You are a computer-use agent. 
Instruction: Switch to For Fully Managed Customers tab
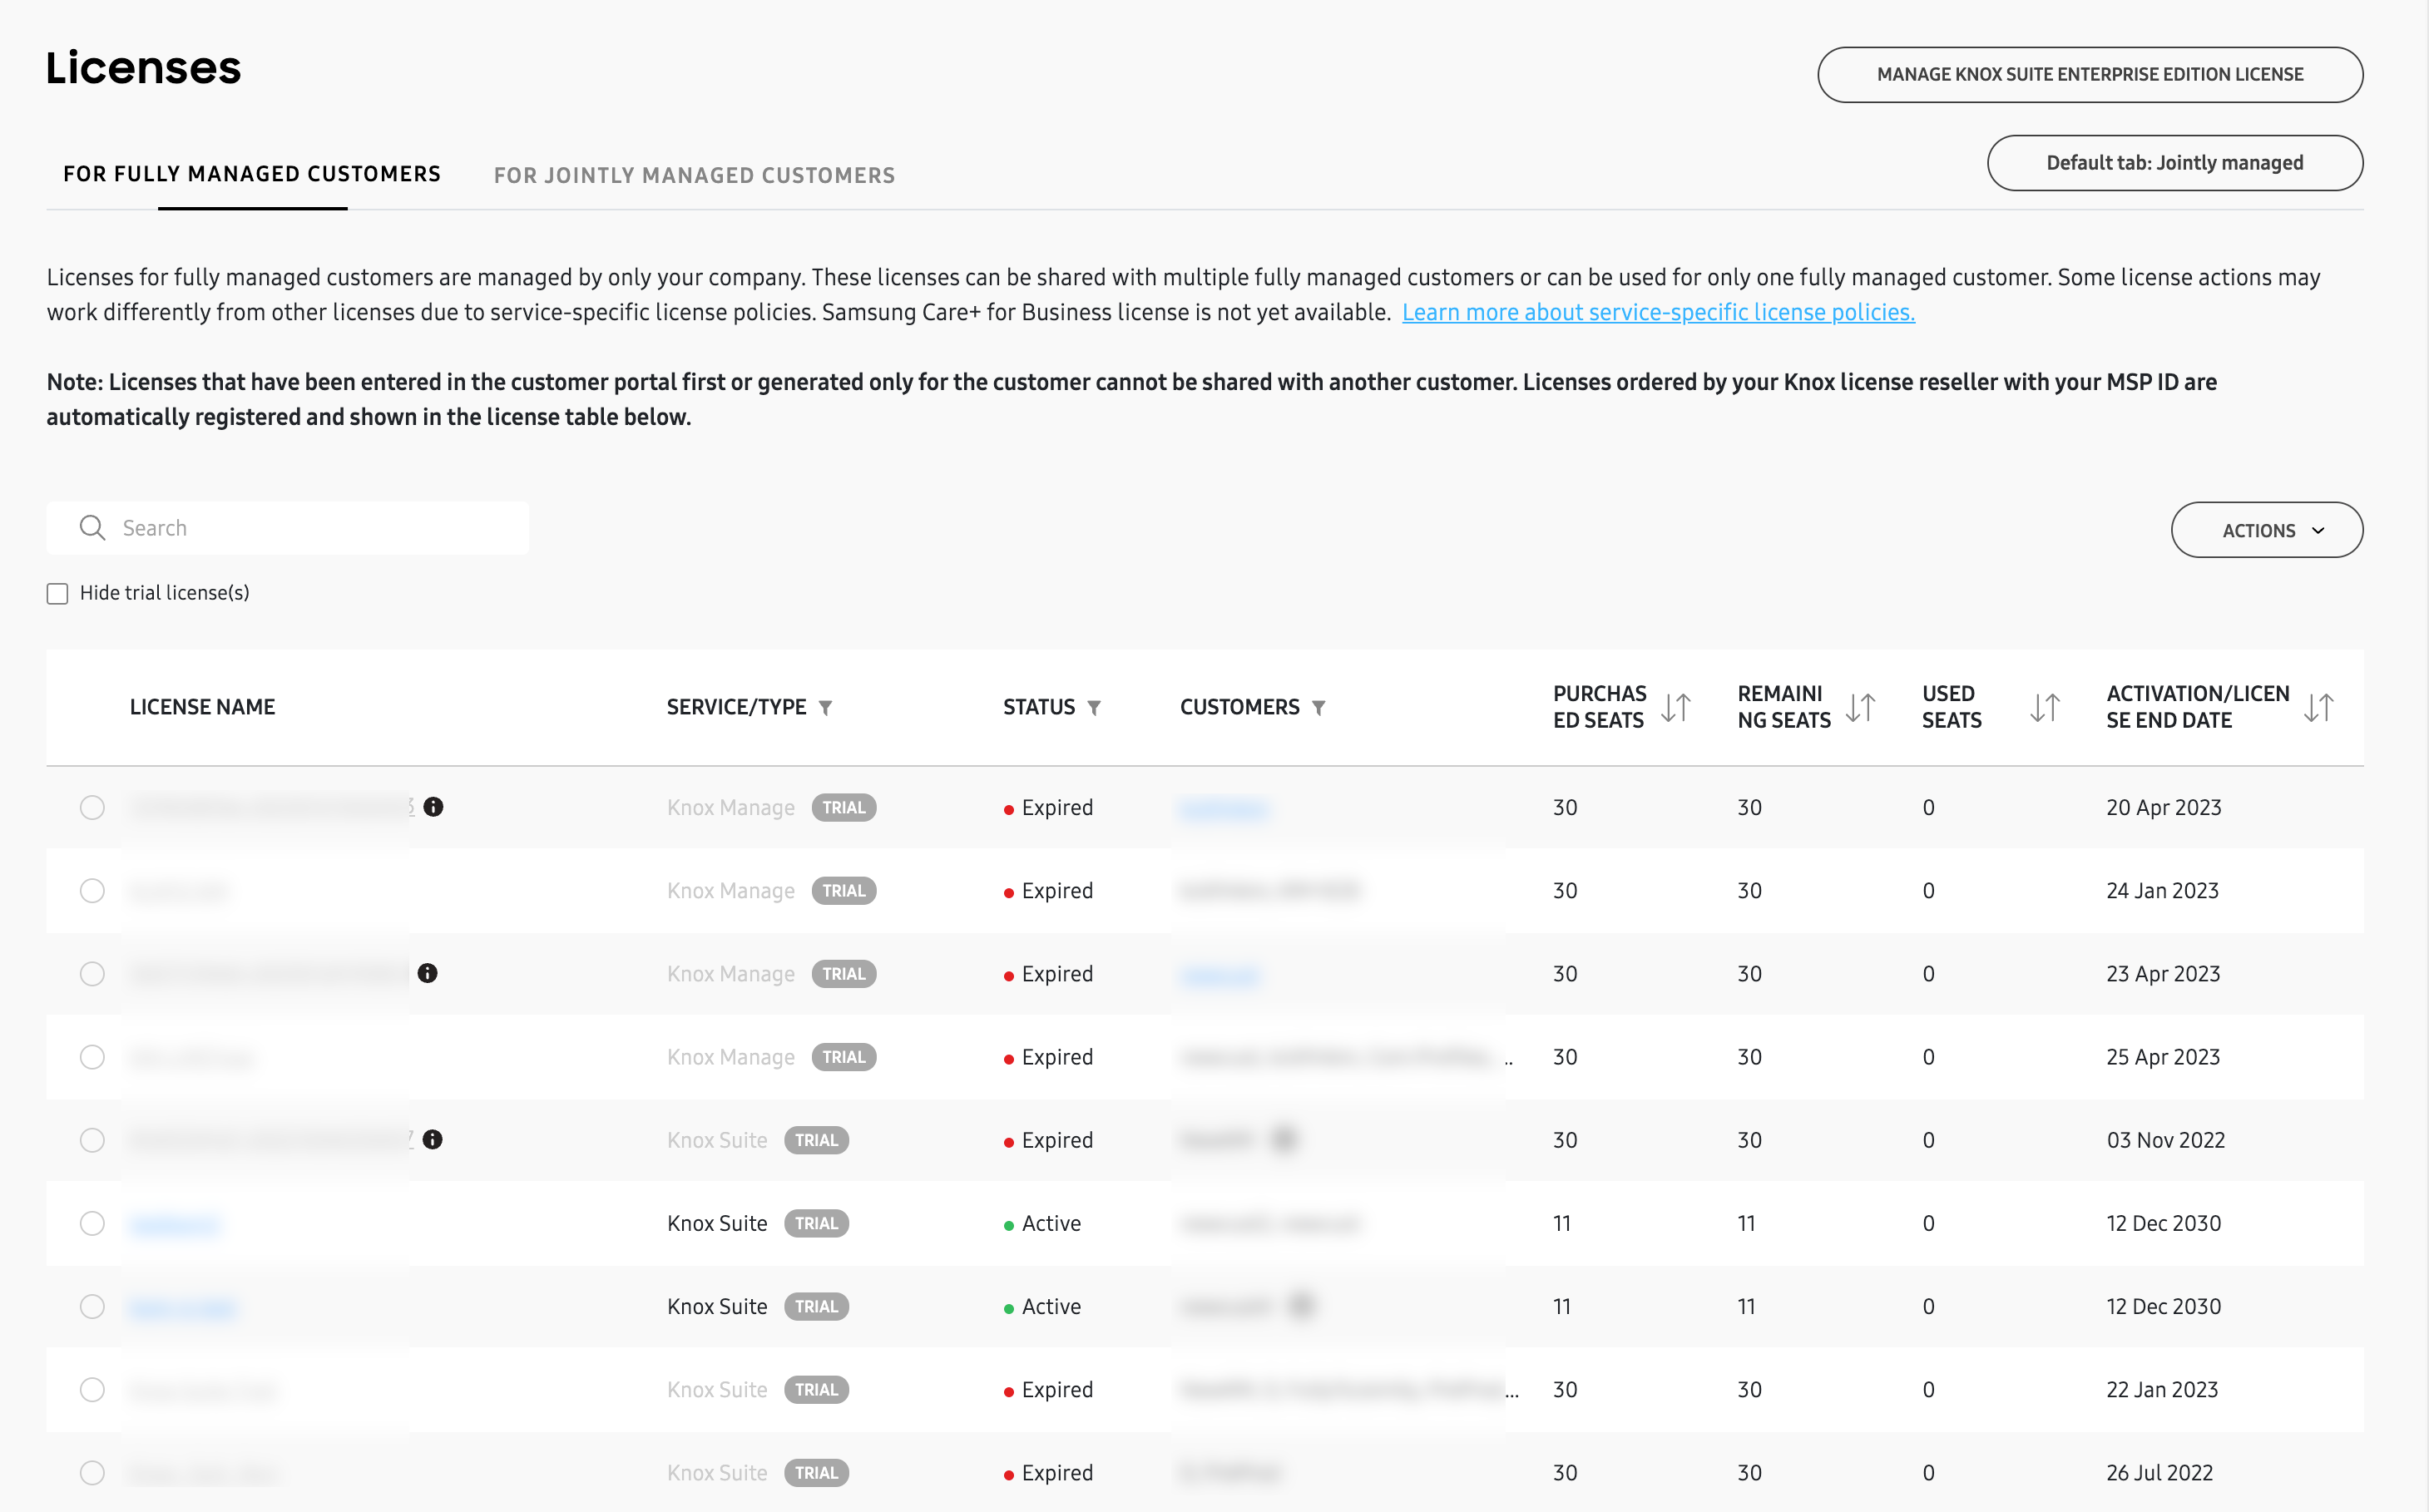tap(252, 174)
